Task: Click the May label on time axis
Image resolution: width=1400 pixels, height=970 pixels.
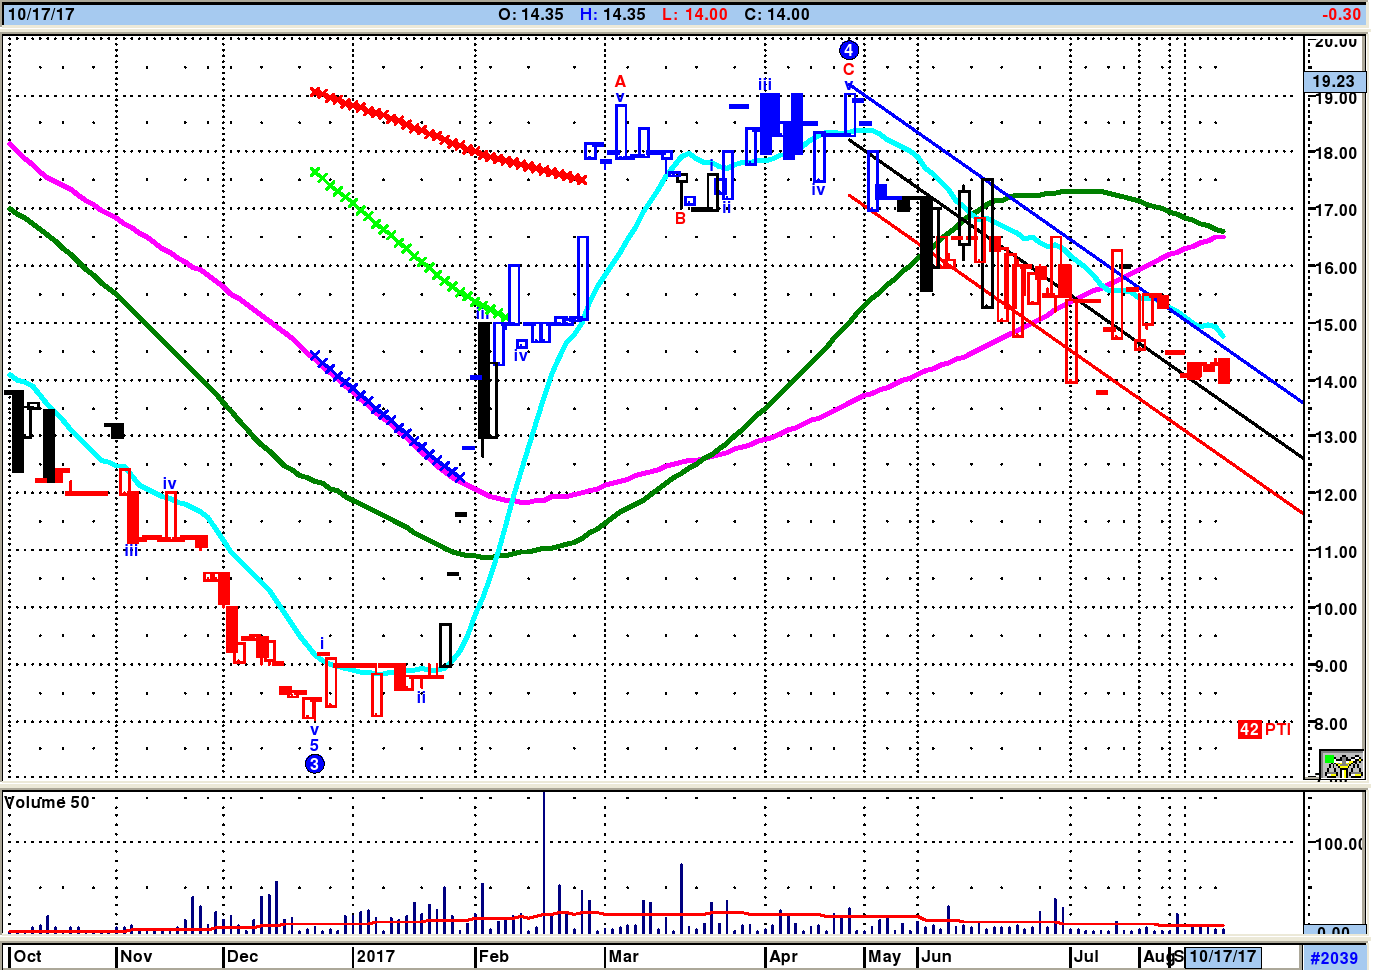Action: pyautogui.click(x=884, y=956)
